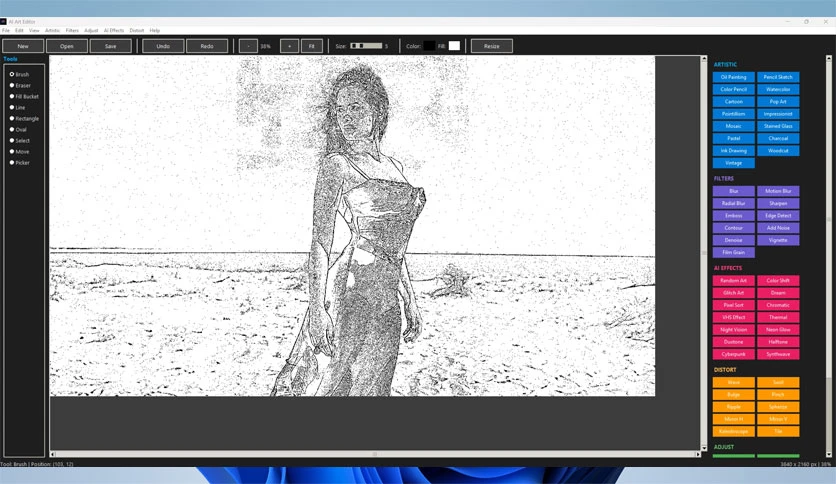Open the Distort menu
This screenshot has width=836, height=484.
tap(136, 30)
